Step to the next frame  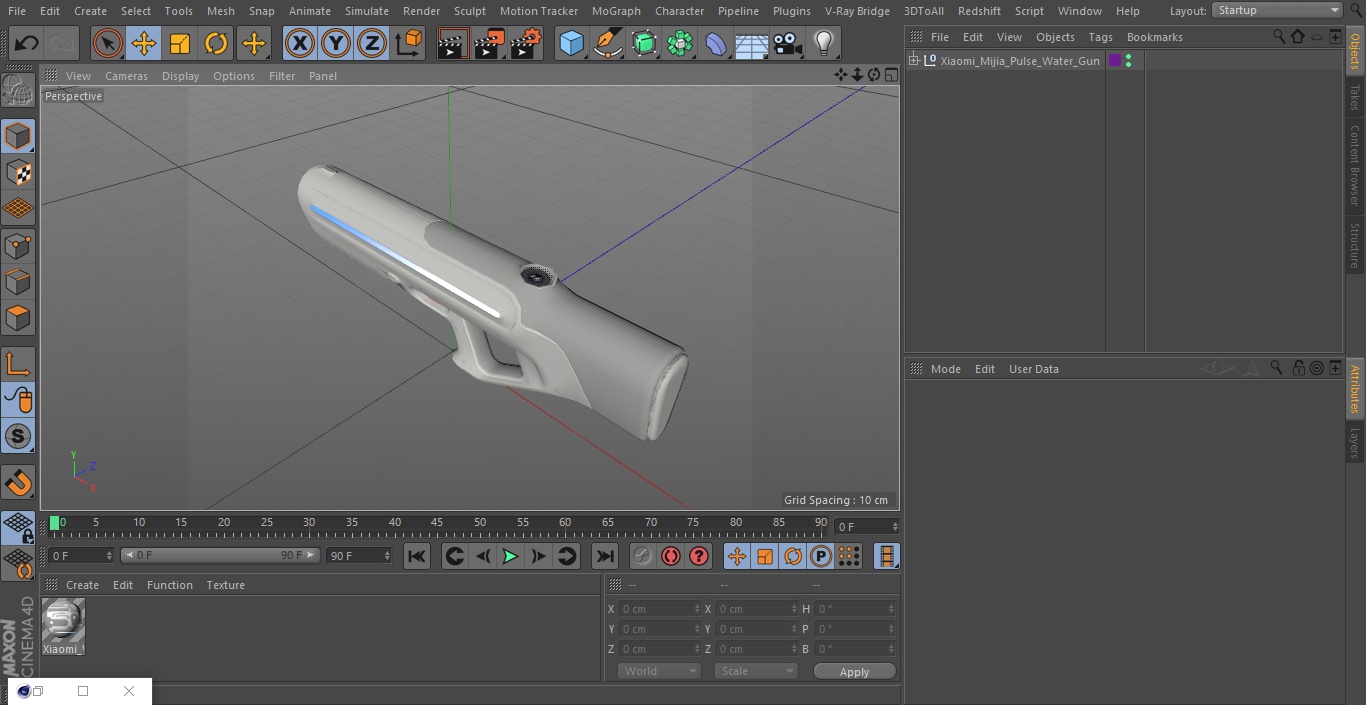point(538,556)
